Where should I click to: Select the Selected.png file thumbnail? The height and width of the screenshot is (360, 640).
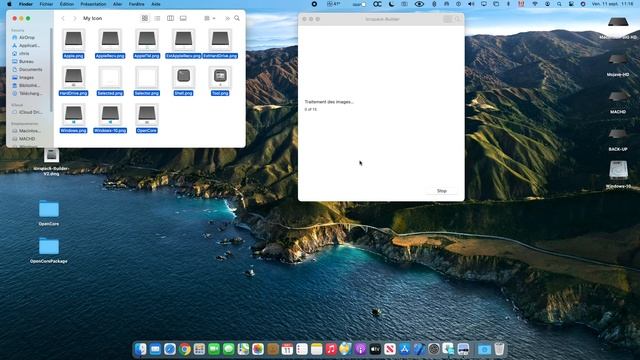(x=110, y=77)
